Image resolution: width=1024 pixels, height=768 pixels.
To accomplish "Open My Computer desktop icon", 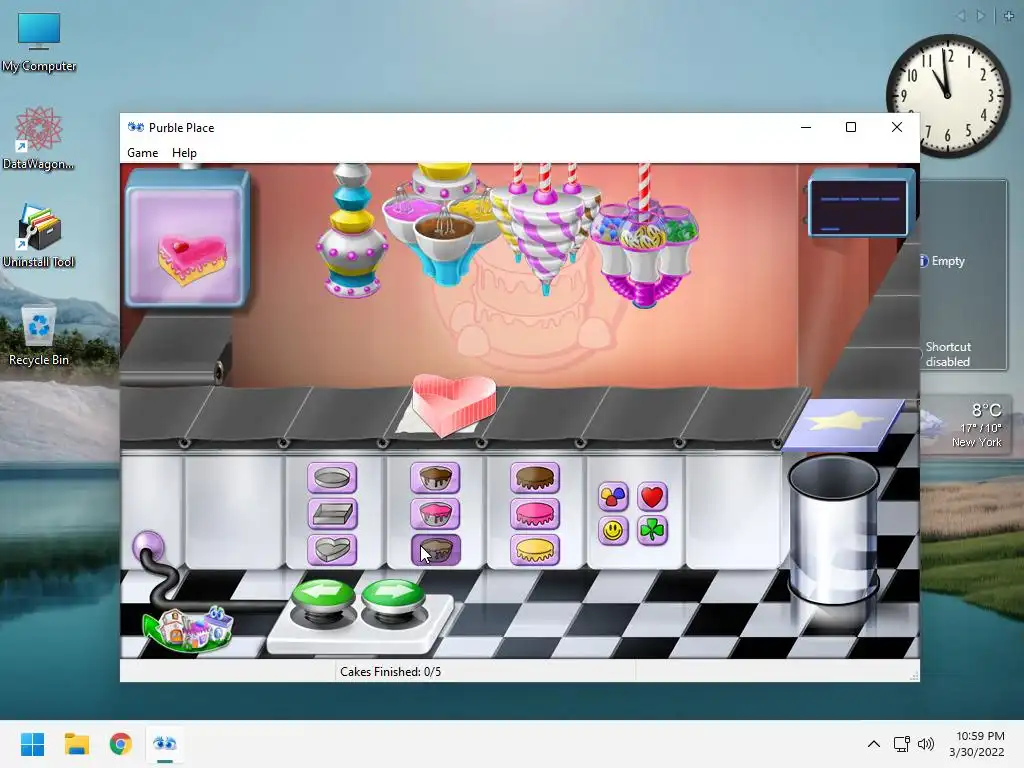I will (x=39, y=43).
